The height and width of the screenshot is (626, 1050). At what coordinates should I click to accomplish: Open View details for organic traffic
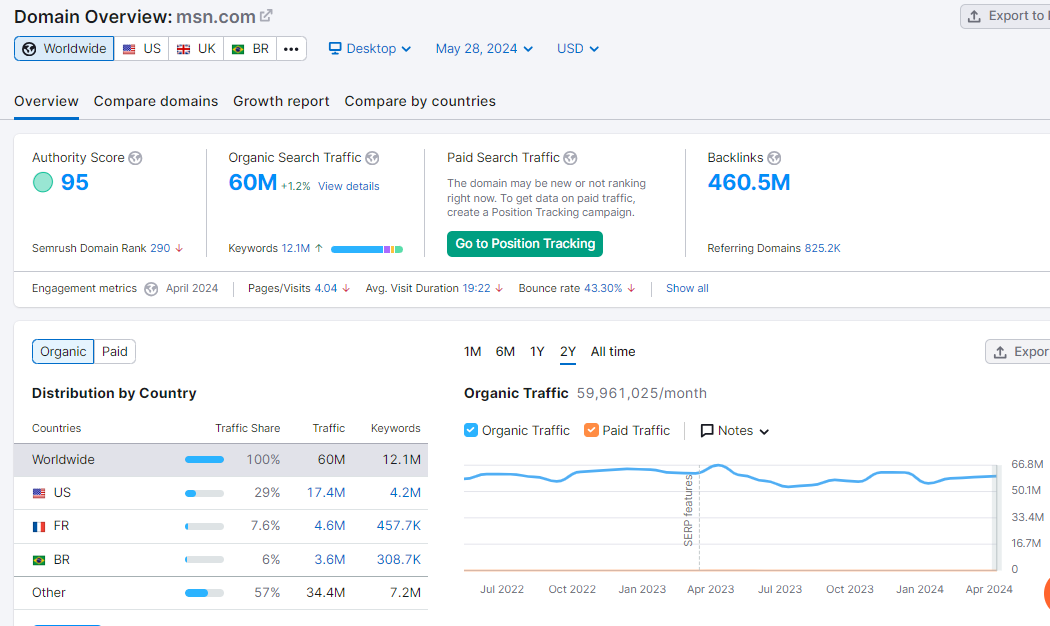348,186
